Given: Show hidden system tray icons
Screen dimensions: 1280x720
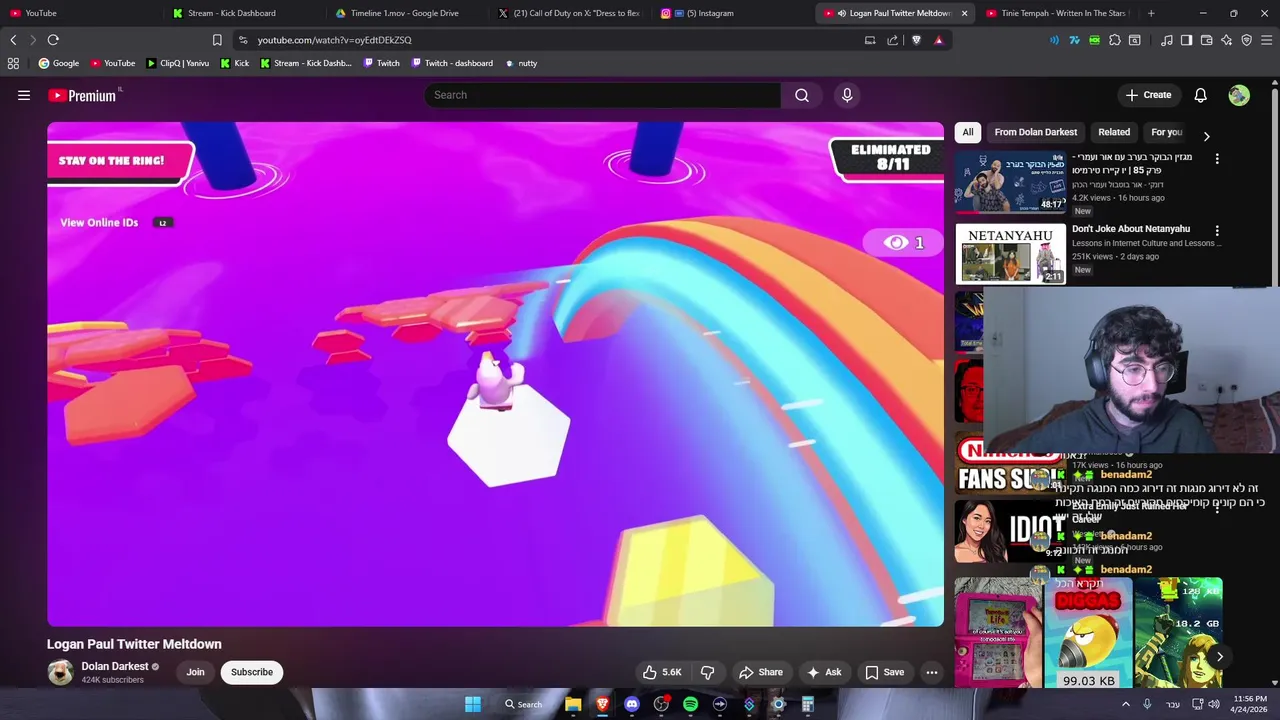Looking at the screenshot, I should point(1125,704).
